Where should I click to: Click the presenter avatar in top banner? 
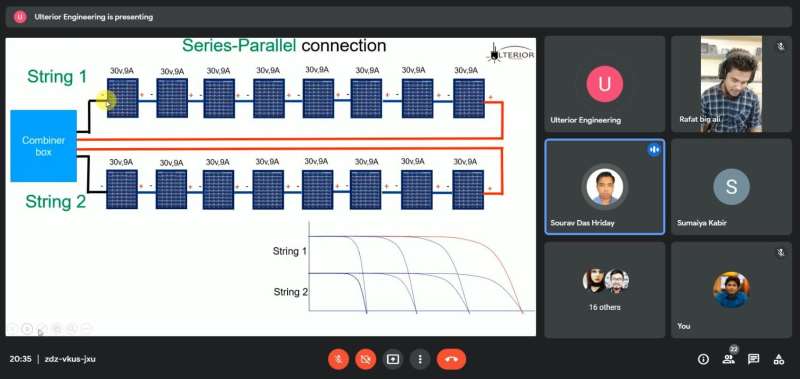pyautogui.click(x=20, y=17)
